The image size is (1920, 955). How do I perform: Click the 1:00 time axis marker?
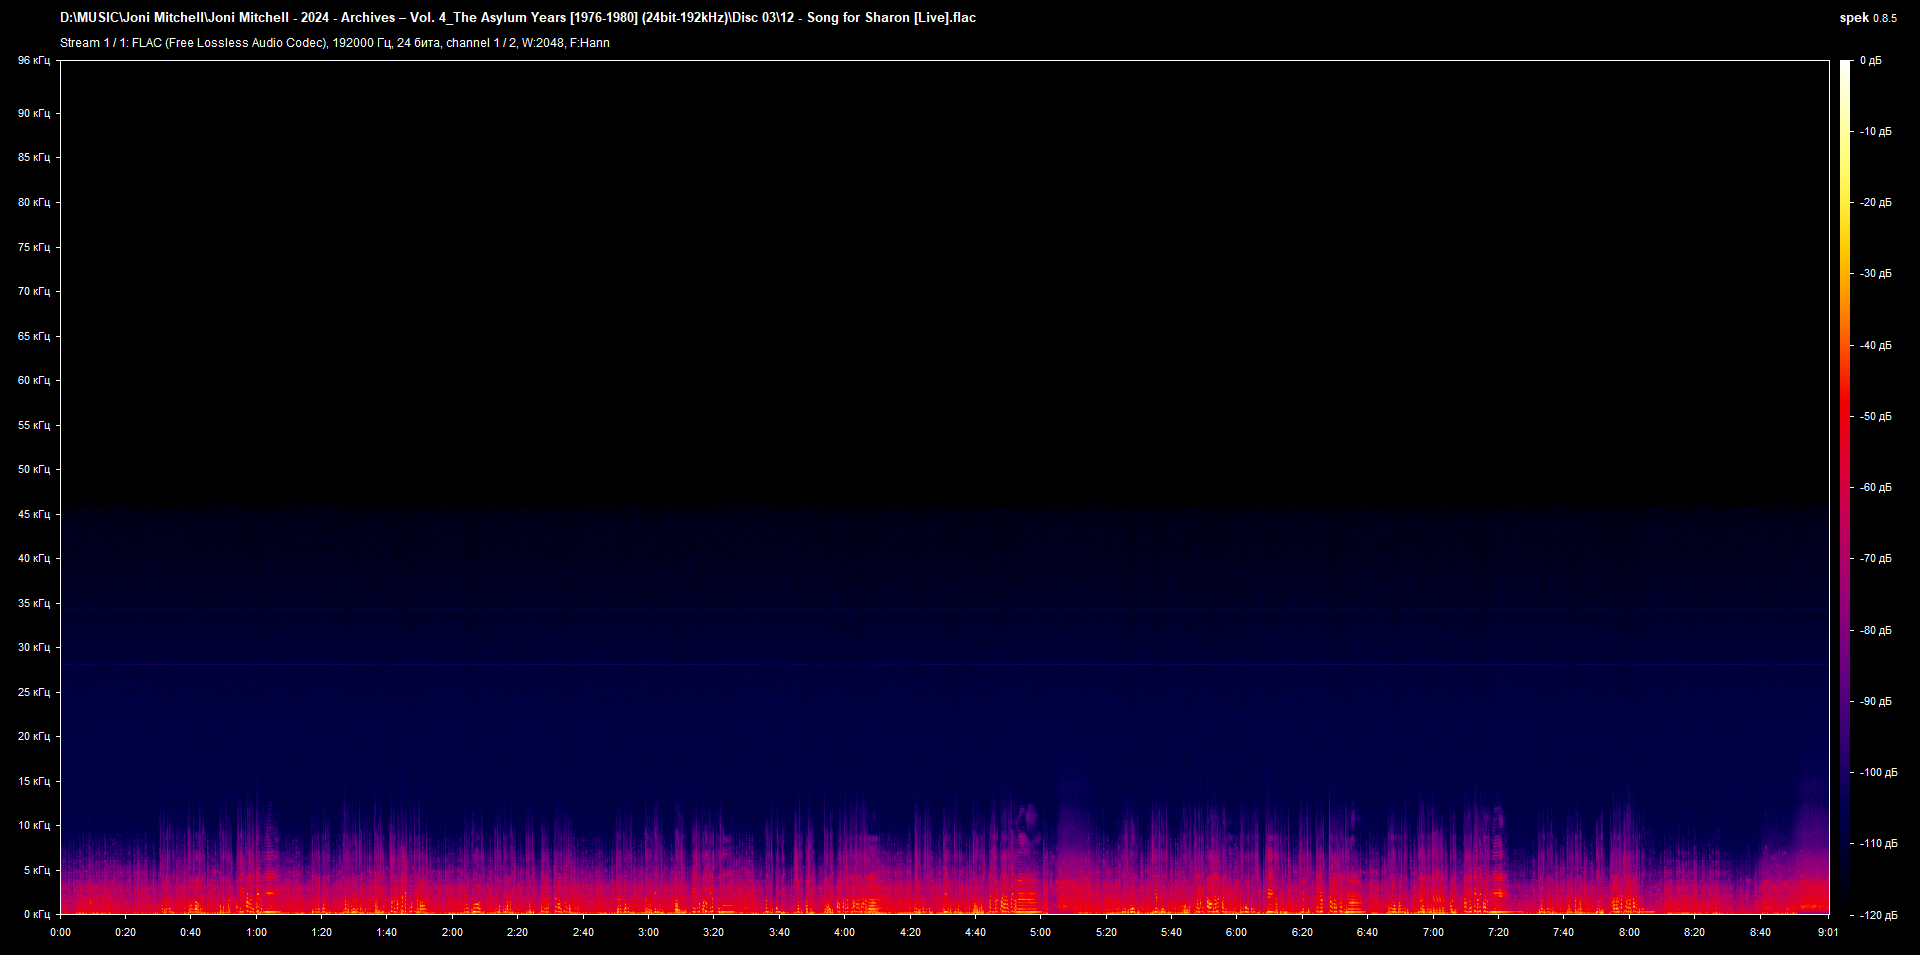pos(256,932)
